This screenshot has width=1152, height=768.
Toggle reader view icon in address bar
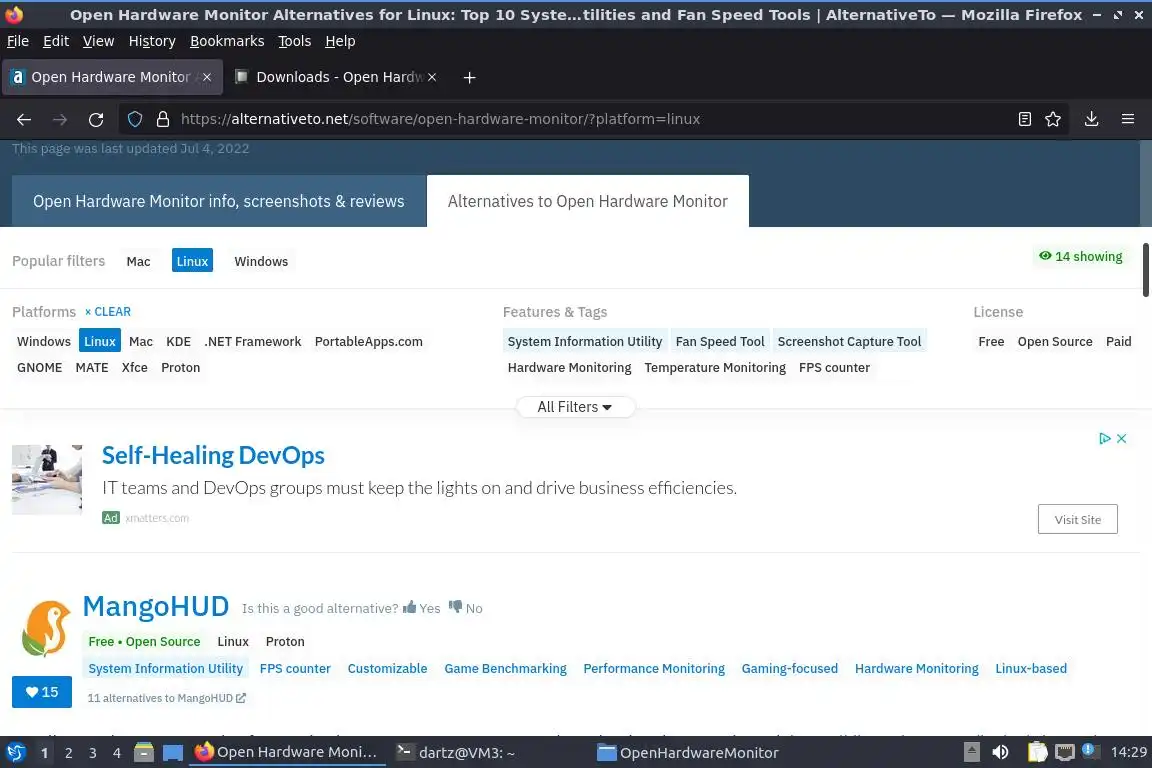[1025, 119]
